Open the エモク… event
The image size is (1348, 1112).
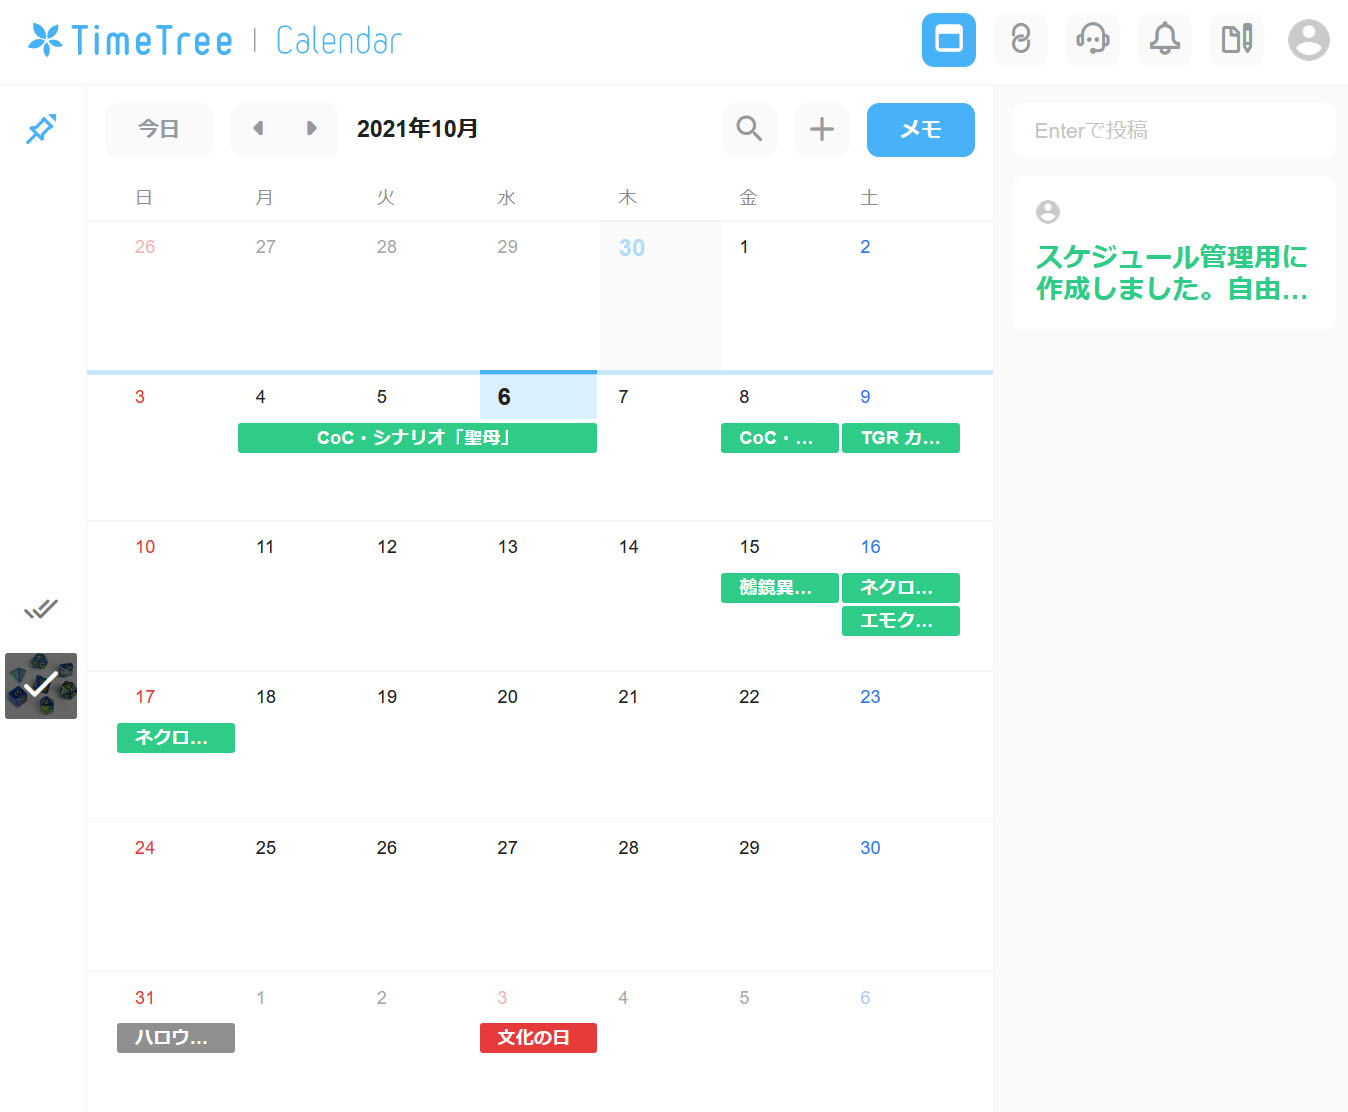tap(901, 621)
